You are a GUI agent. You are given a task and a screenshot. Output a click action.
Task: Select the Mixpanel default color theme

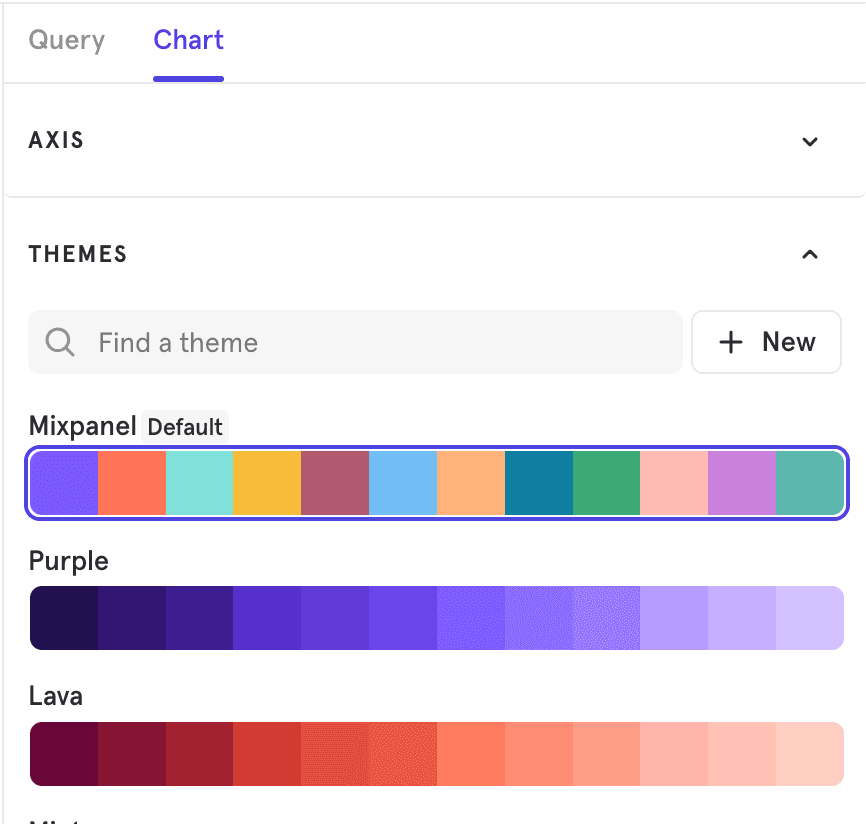pyautogui.click(x=435, y=483)
